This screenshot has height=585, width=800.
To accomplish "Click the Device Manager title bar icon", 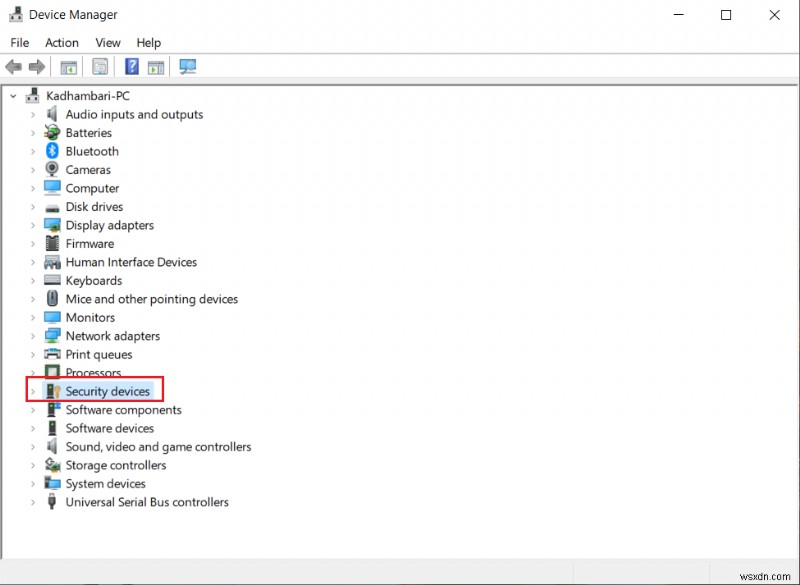I will click(16, 14).
